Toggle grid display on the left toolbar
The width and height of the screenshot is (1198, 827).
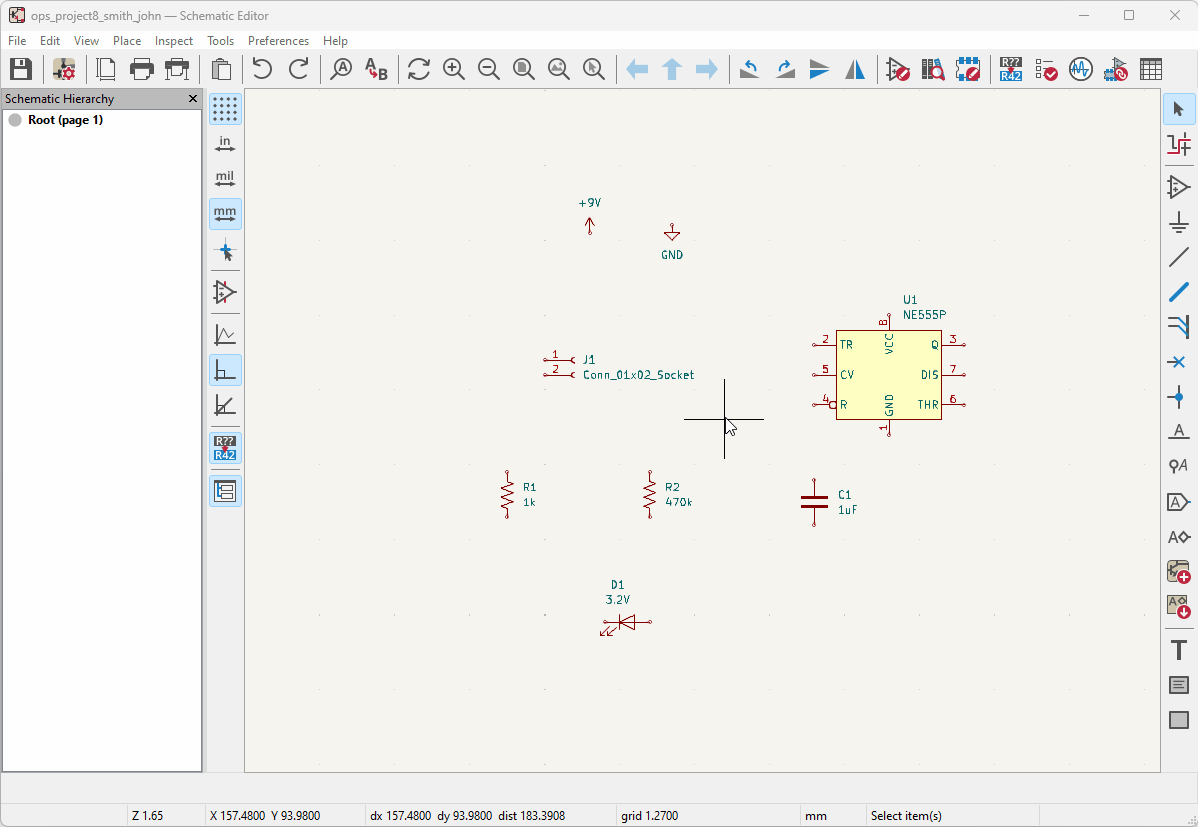point(225,109)
